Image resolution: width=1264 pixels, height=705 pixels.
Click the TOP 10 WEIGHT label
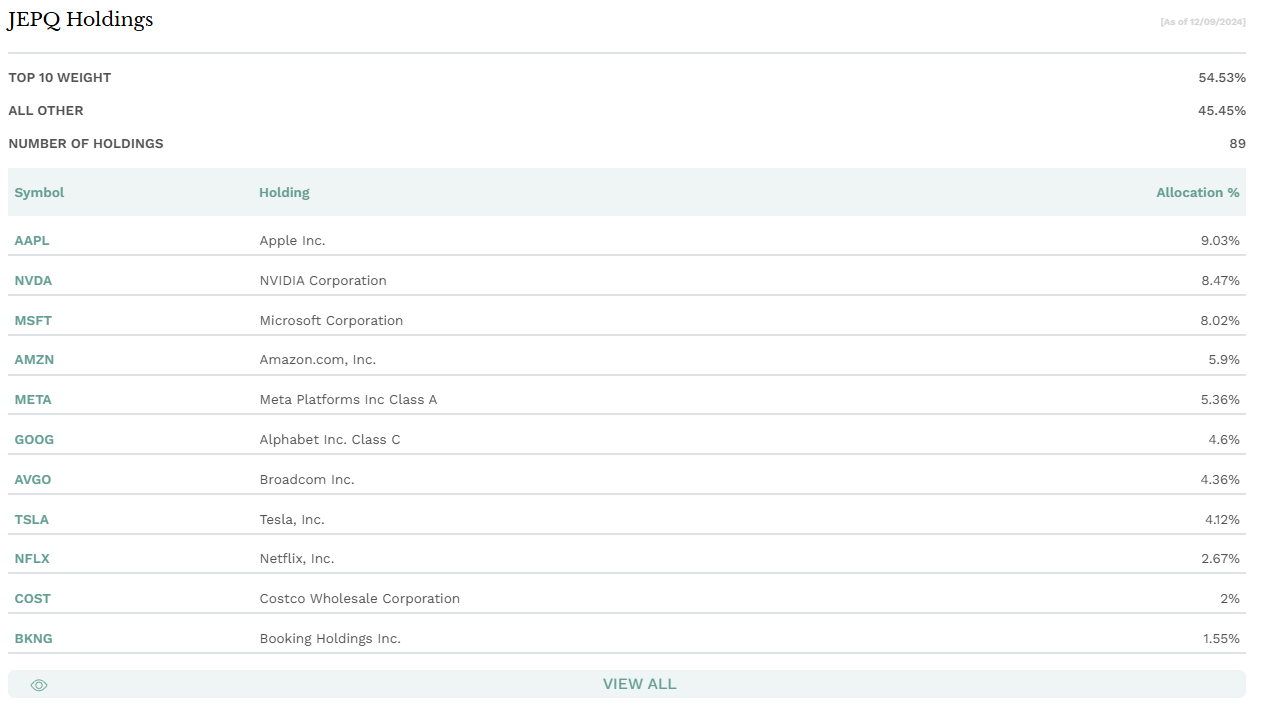[60, 78]
